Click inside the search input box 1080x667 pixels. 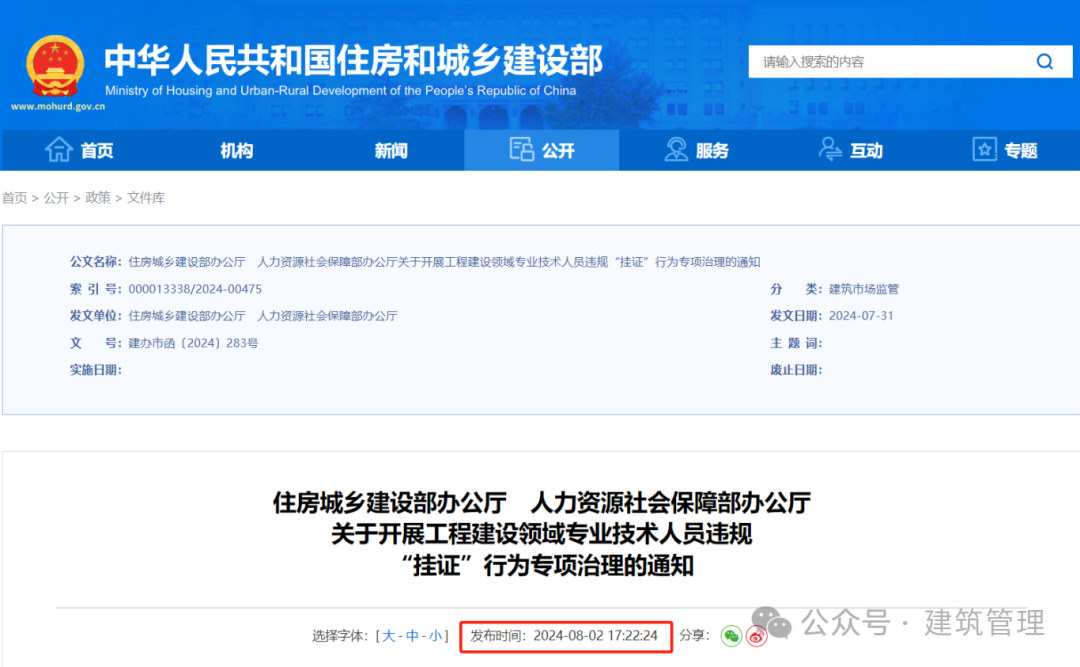[880, 61]
